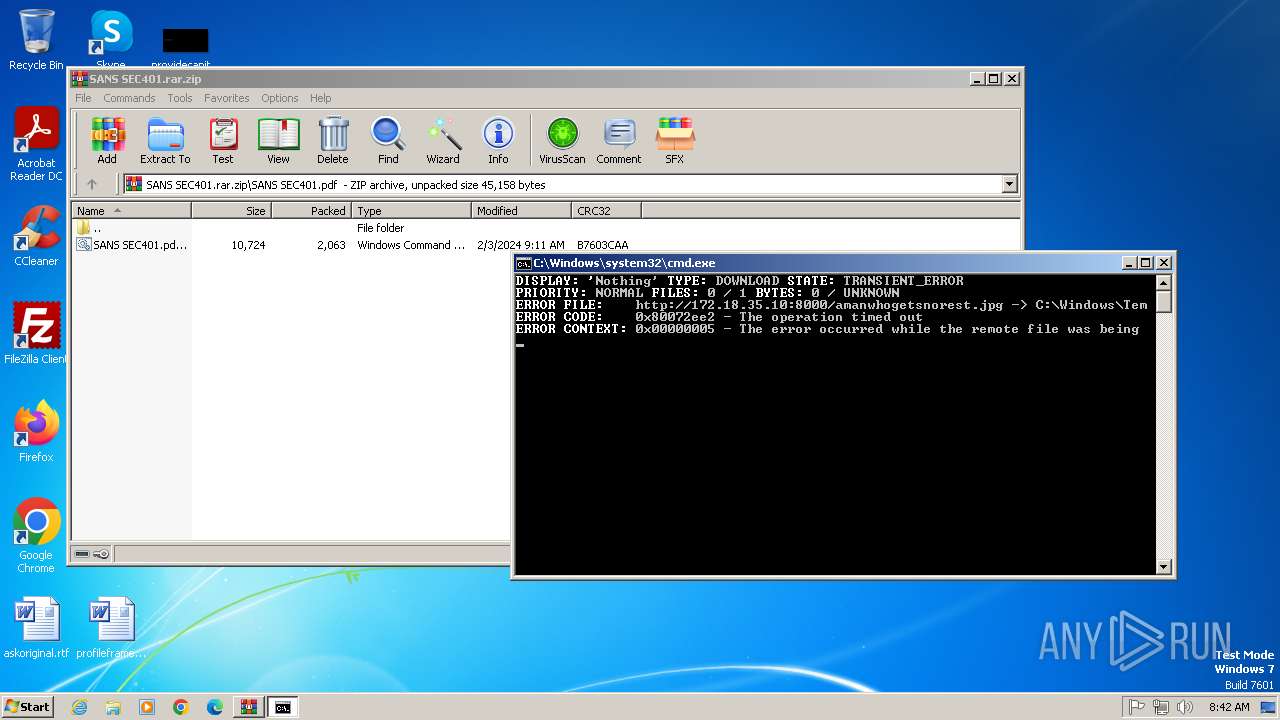This screenshot has height=720, width=1280.
Task: Click the key icon in WinRAR status bar
Action: pyautogui.click(x=101, y=554)
